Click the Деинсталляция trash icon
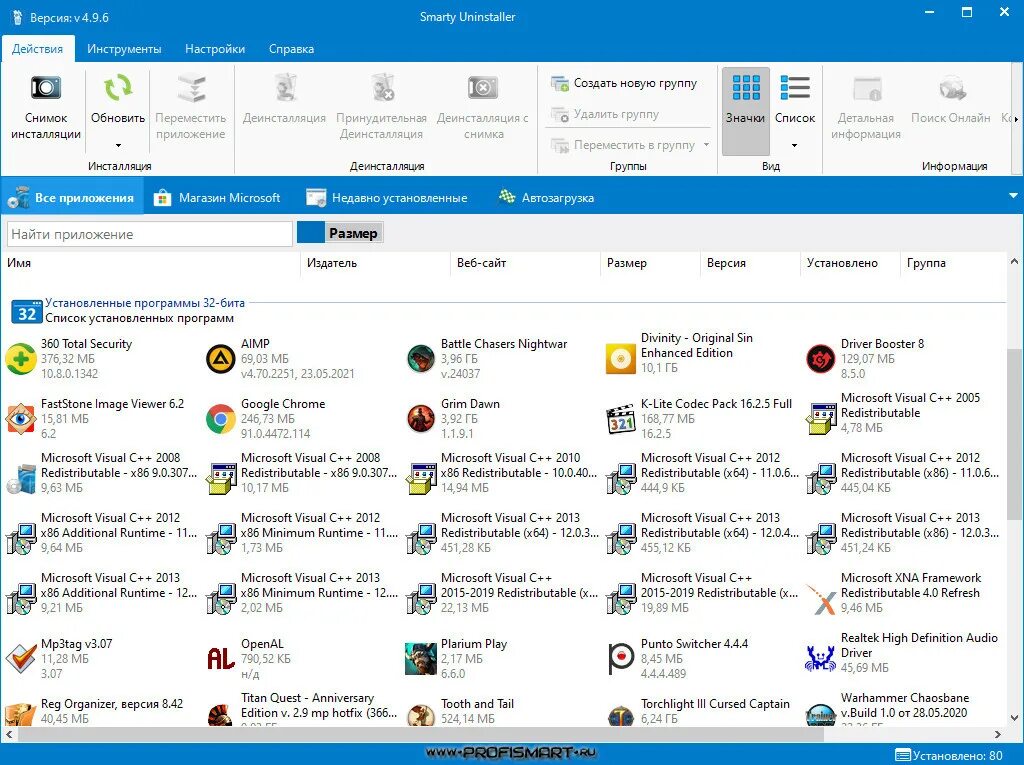 click(x=285, y=87)
